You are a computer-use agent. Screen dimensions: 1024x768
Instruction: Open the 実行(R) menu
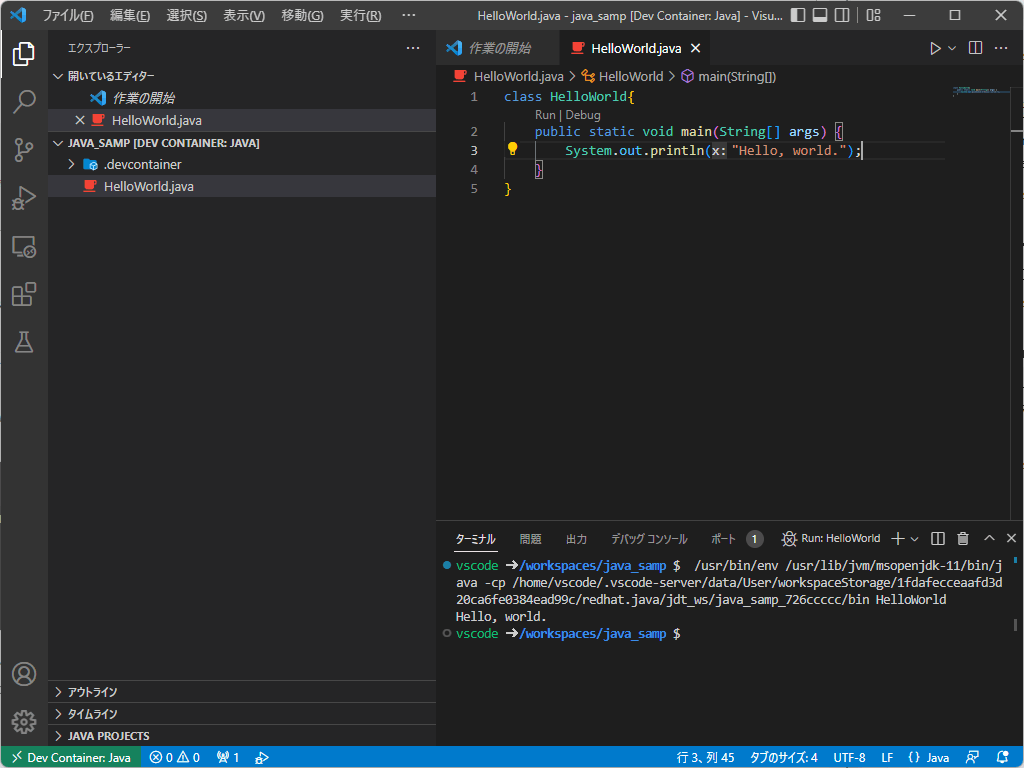(x=360, y=16)
